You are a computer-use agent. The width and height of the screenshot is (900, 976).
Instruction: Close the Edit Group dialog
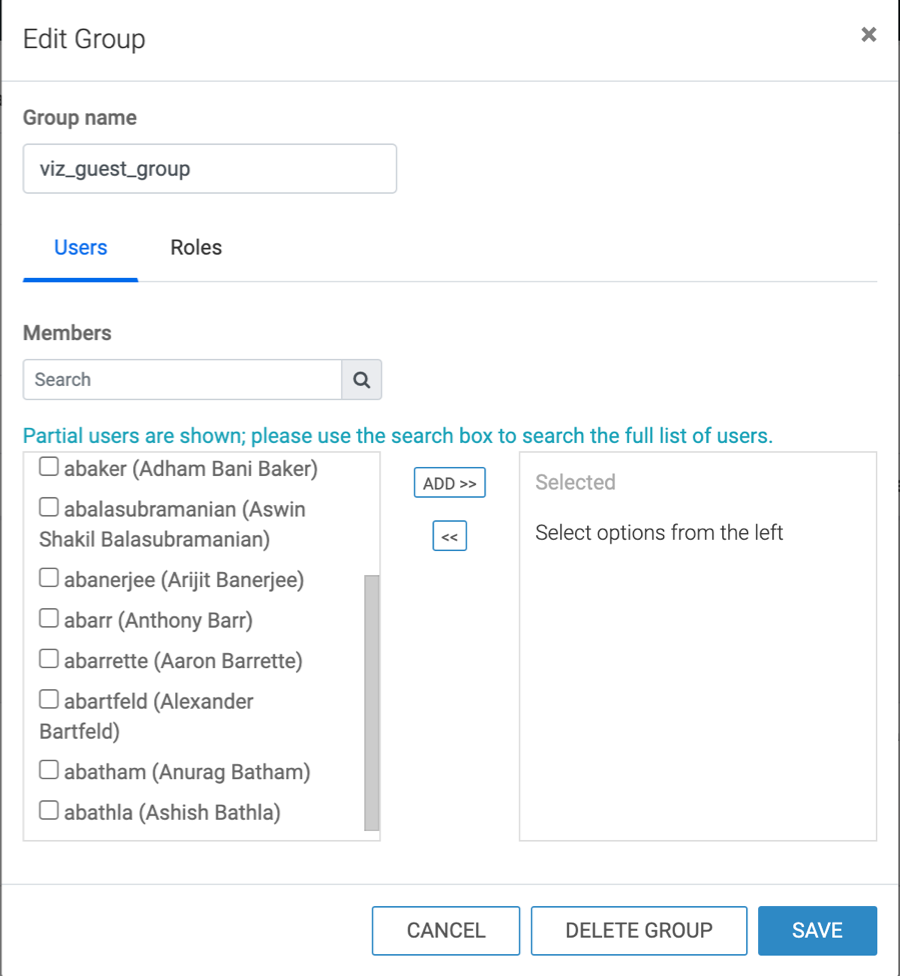[x=869, y=34]
